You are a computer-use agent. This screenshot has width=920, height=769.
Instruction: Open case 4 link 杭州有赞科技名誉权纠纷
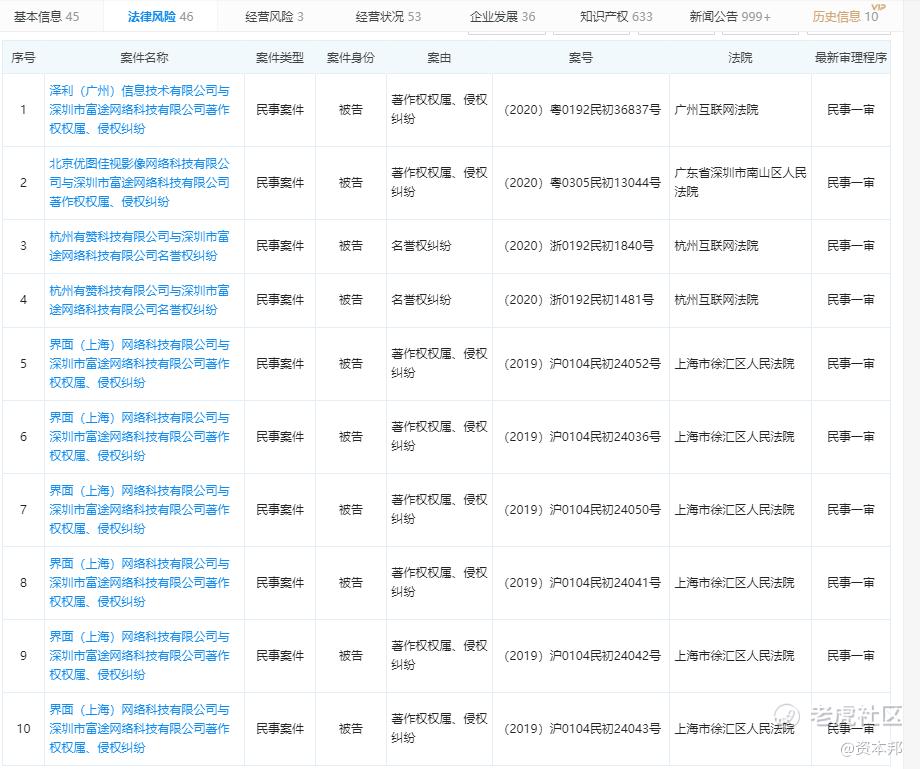[x=139, y=300]
